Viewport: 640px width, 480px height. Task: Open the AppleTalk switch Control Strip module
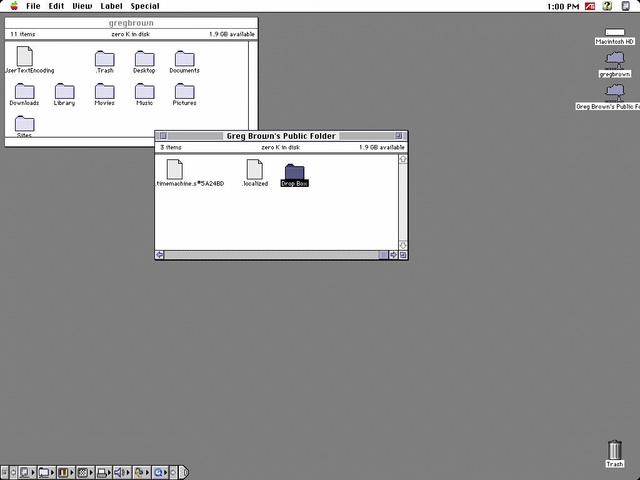click(x=27, y=473)
